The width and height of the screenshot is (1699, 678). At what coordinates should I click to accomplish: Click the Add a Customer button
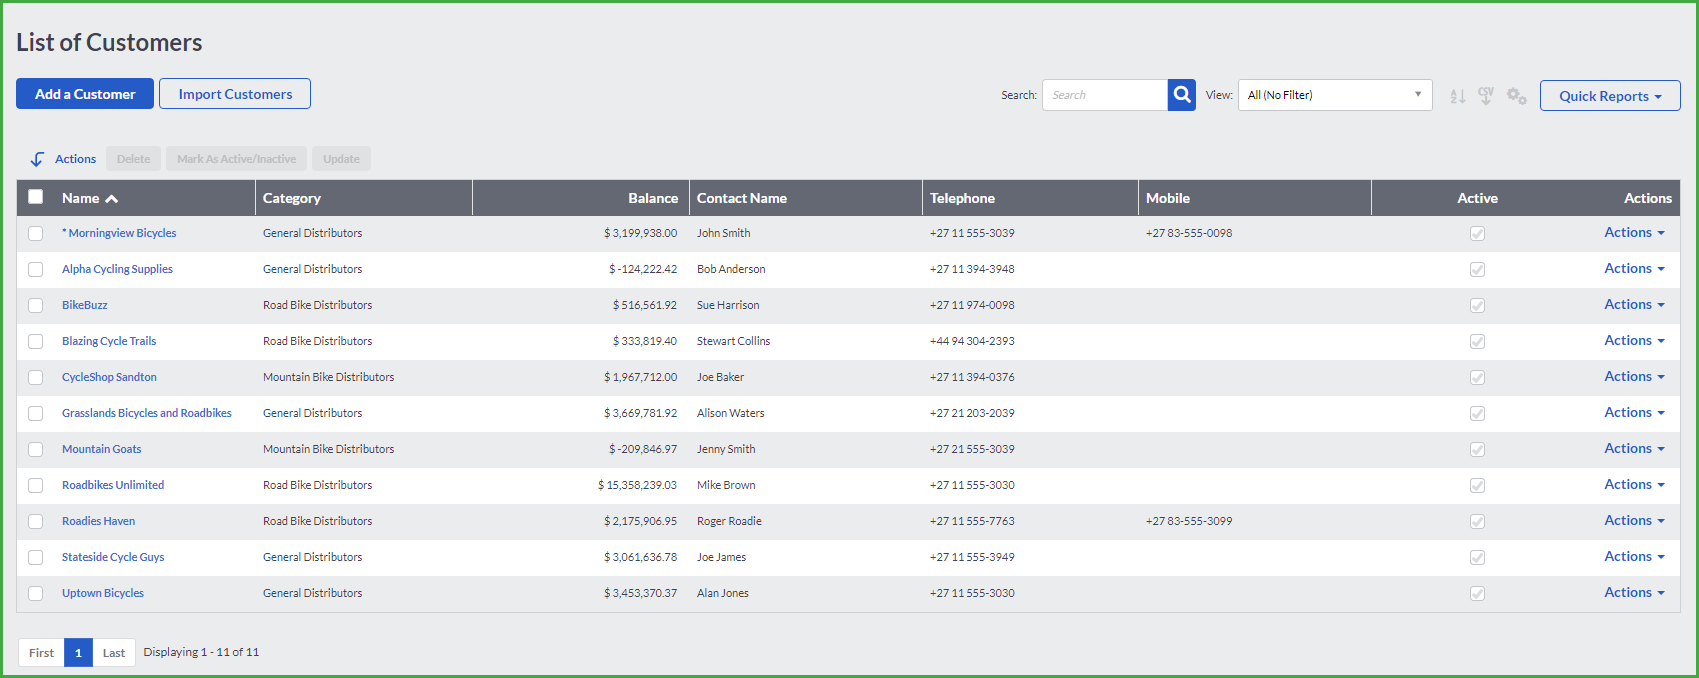pyautogui.click(x=85, y=94)
